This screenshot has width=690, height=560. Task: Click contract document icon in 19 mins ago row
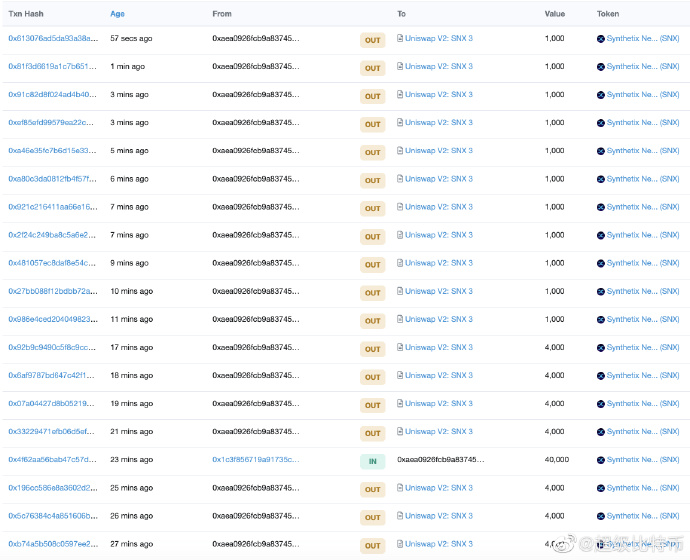click(x=400, y=404)
